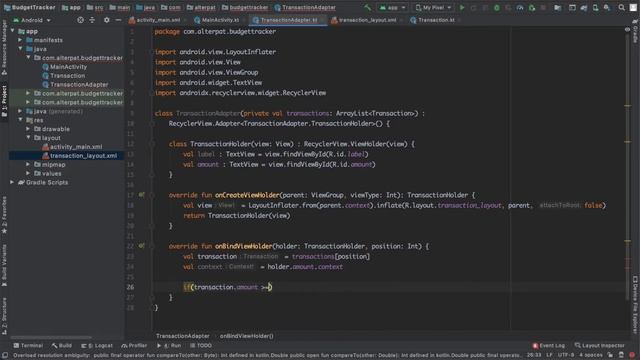Open the Logcat tool window

click(x=97, y=346)
